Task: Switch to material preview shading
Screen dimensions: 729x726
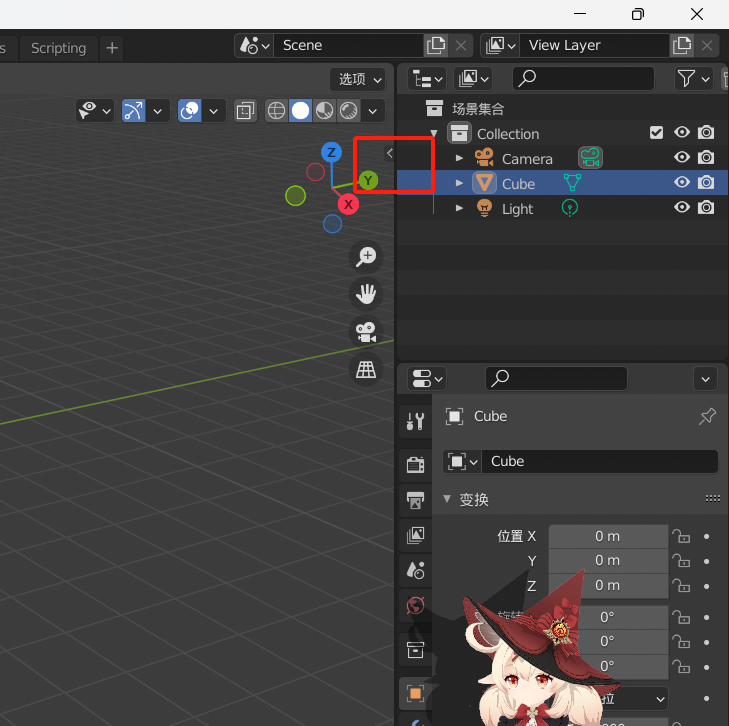Action: (x=325, y=111)
